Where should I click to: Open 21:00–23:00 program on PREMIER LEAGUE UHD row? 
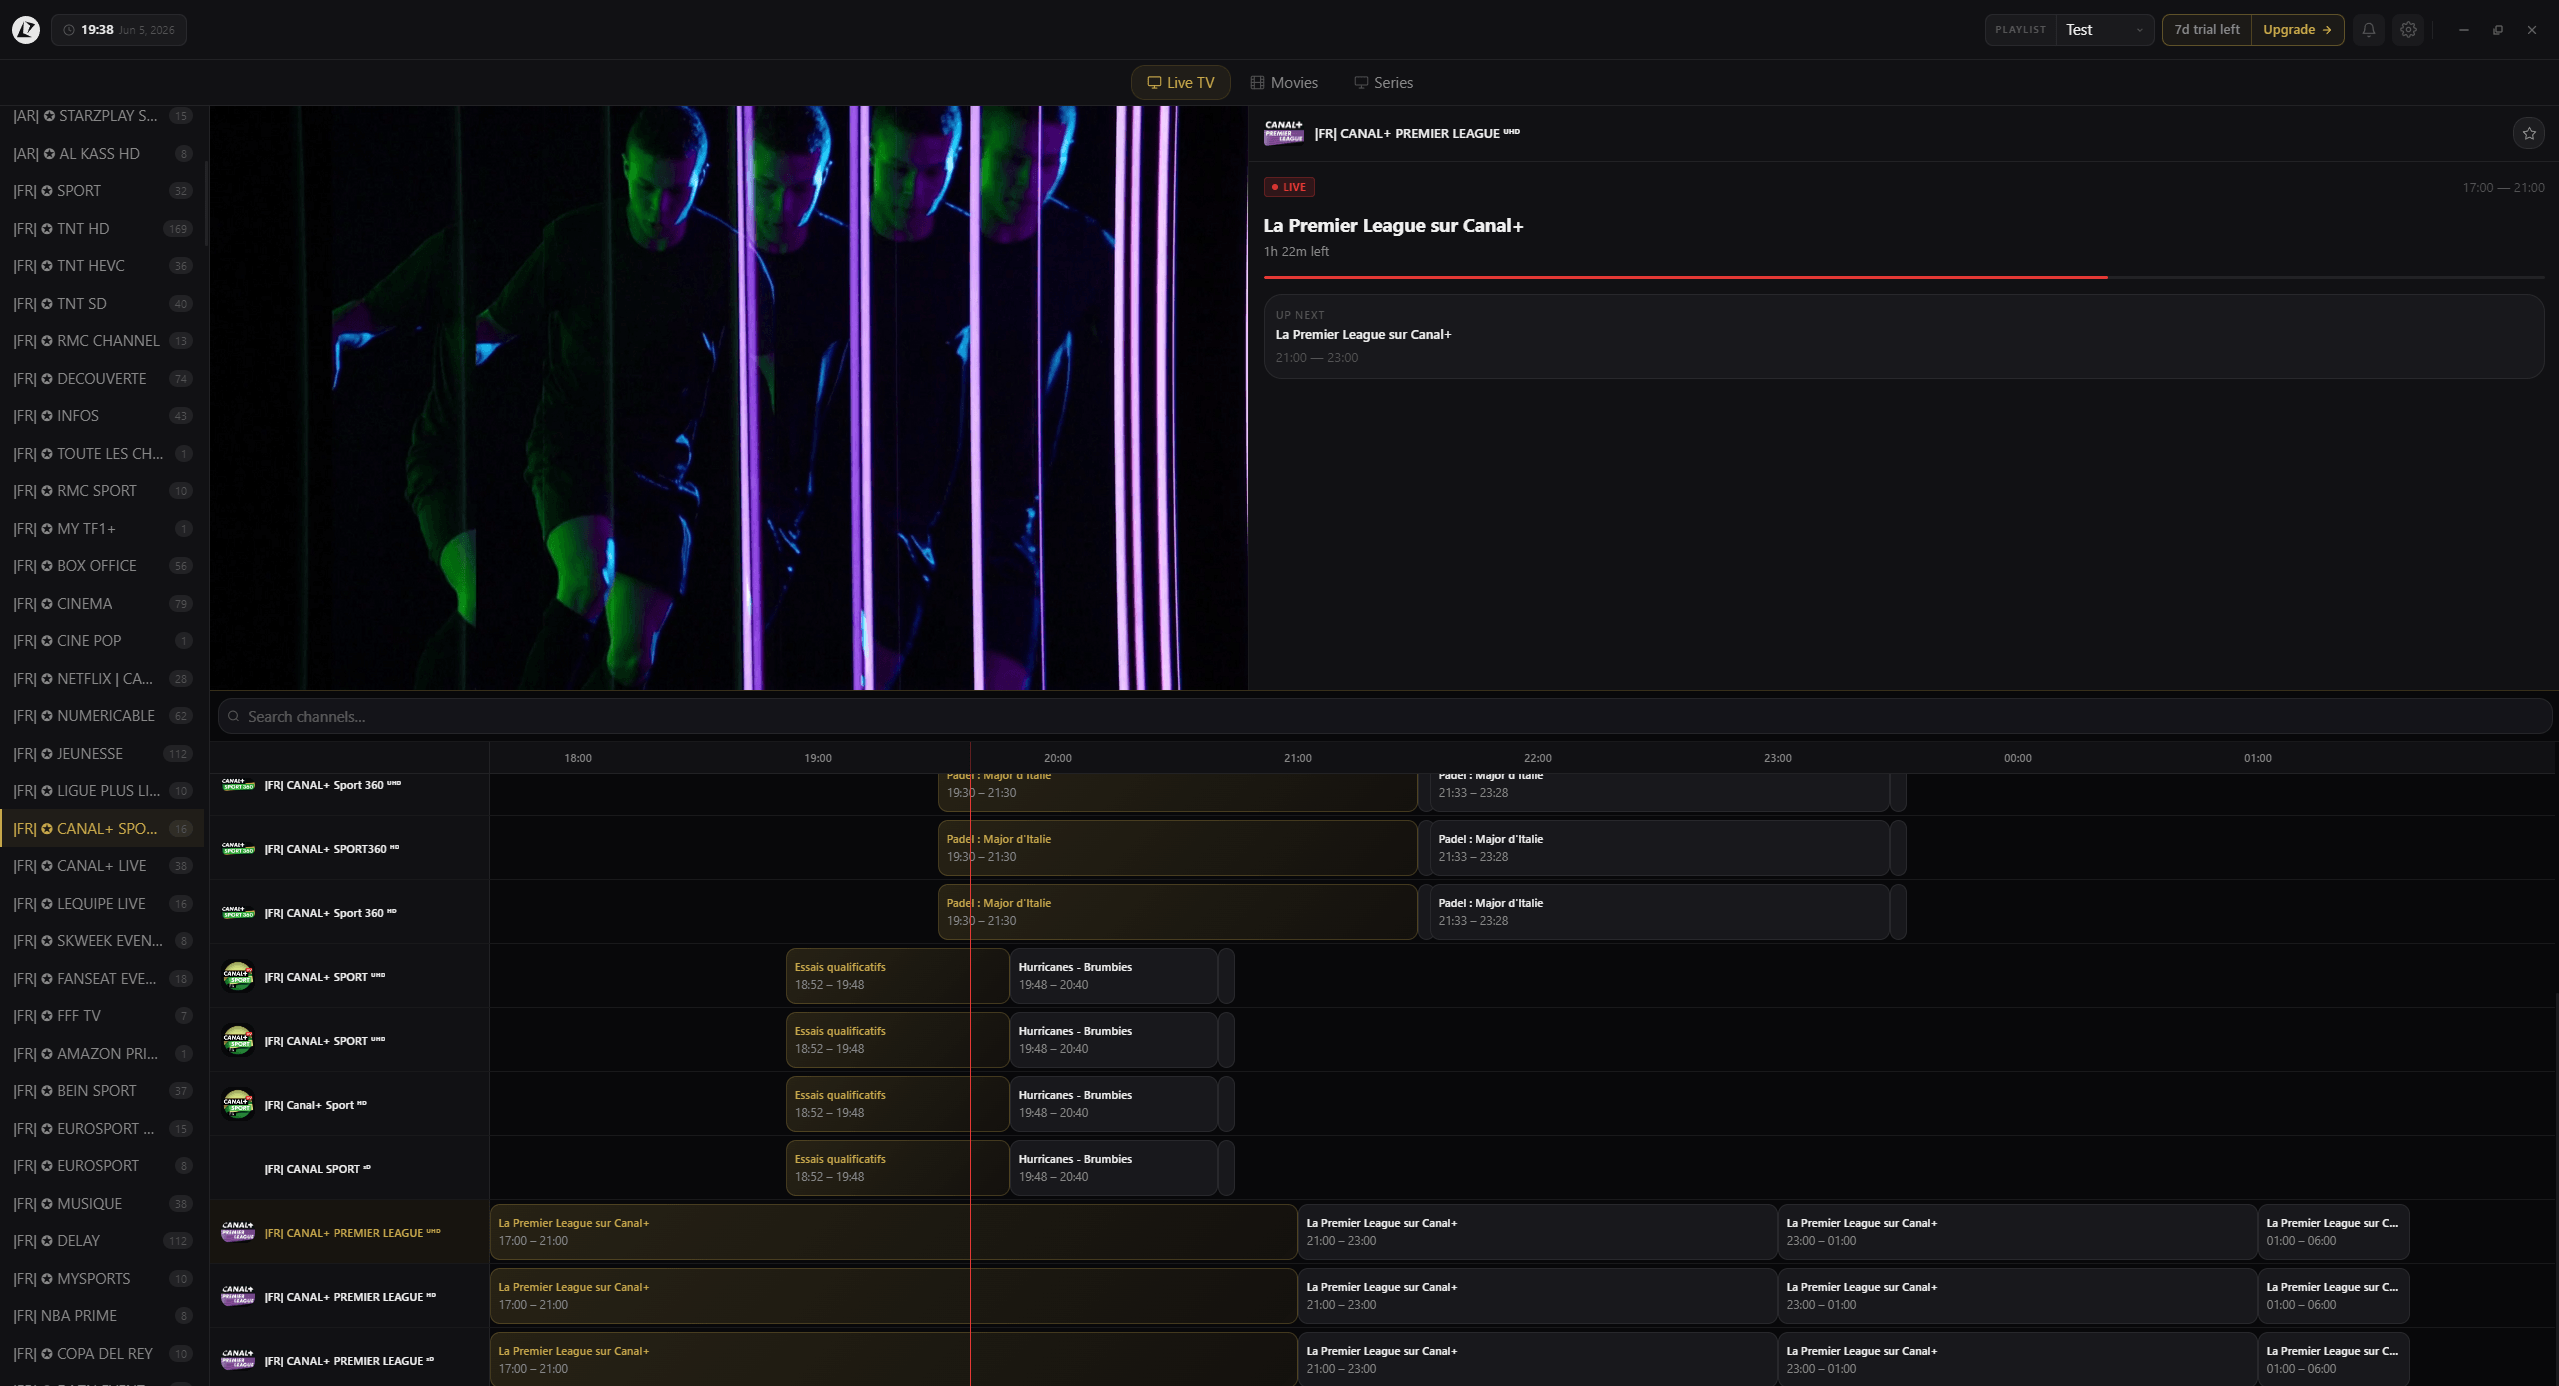(1537, 1232)
